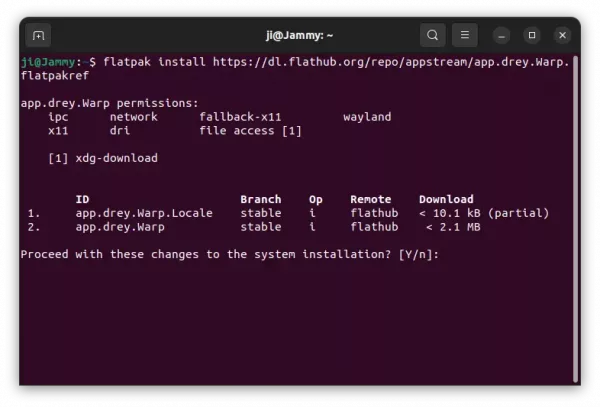Click the < 10.1 kB (partial) size
The width and height of the screenshot is (600, 407).
click(x=484, y=213)
